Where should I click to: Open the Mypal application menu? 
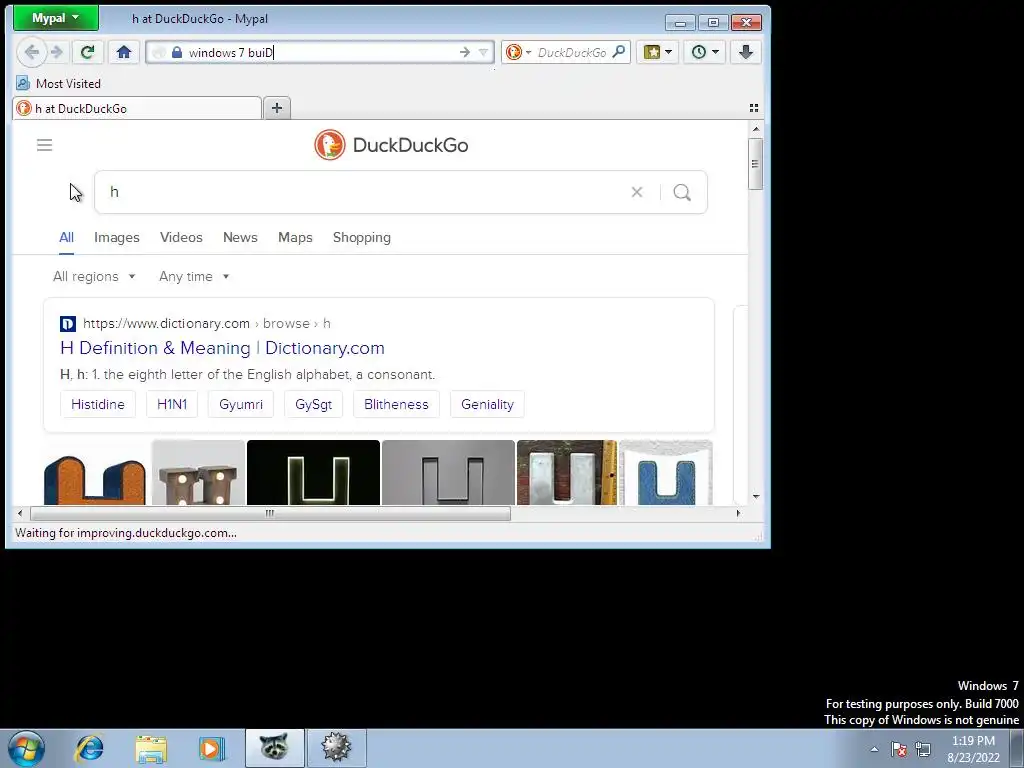tap(56, 18)
